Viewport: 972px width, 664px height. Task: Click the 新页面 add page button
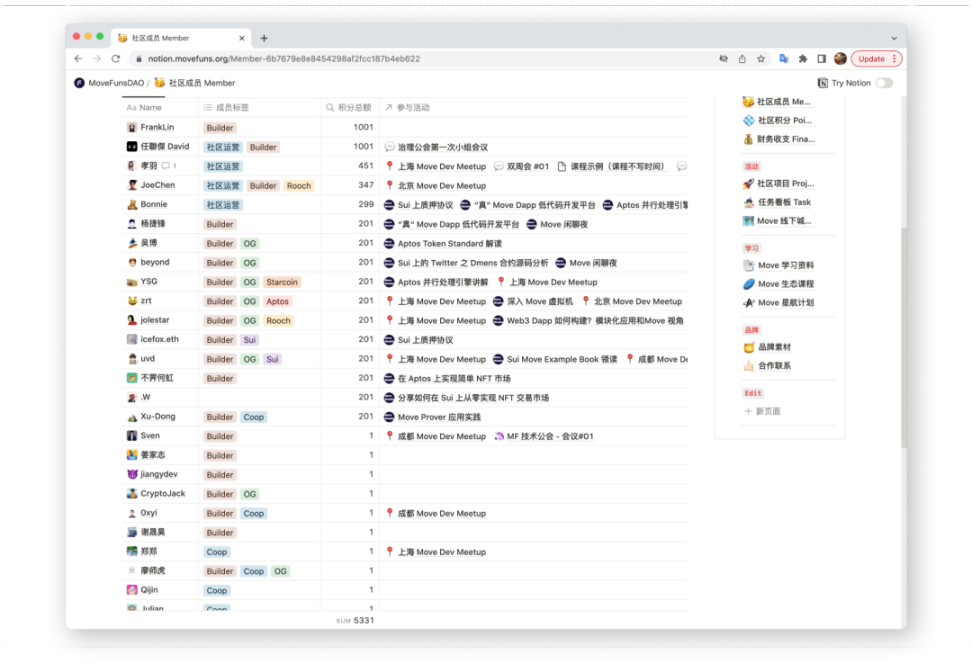pyautogui.click(x=767, y=411)
